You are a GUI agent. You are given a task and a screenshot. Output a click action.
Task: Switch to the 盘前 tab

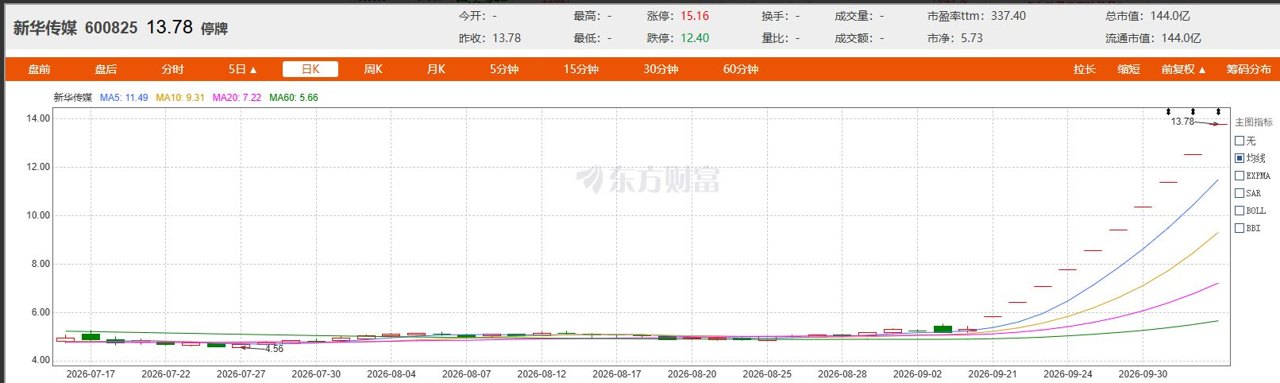click(x=39, y=70)
